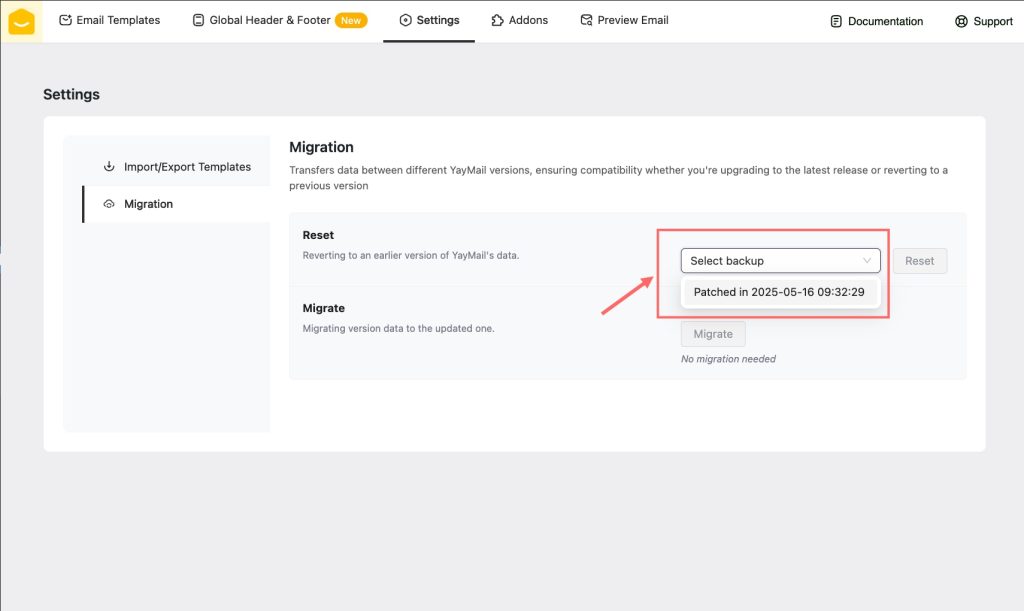Switch to the Settings tab
The width and height of the screenshot is (1024, 611).
429,20
